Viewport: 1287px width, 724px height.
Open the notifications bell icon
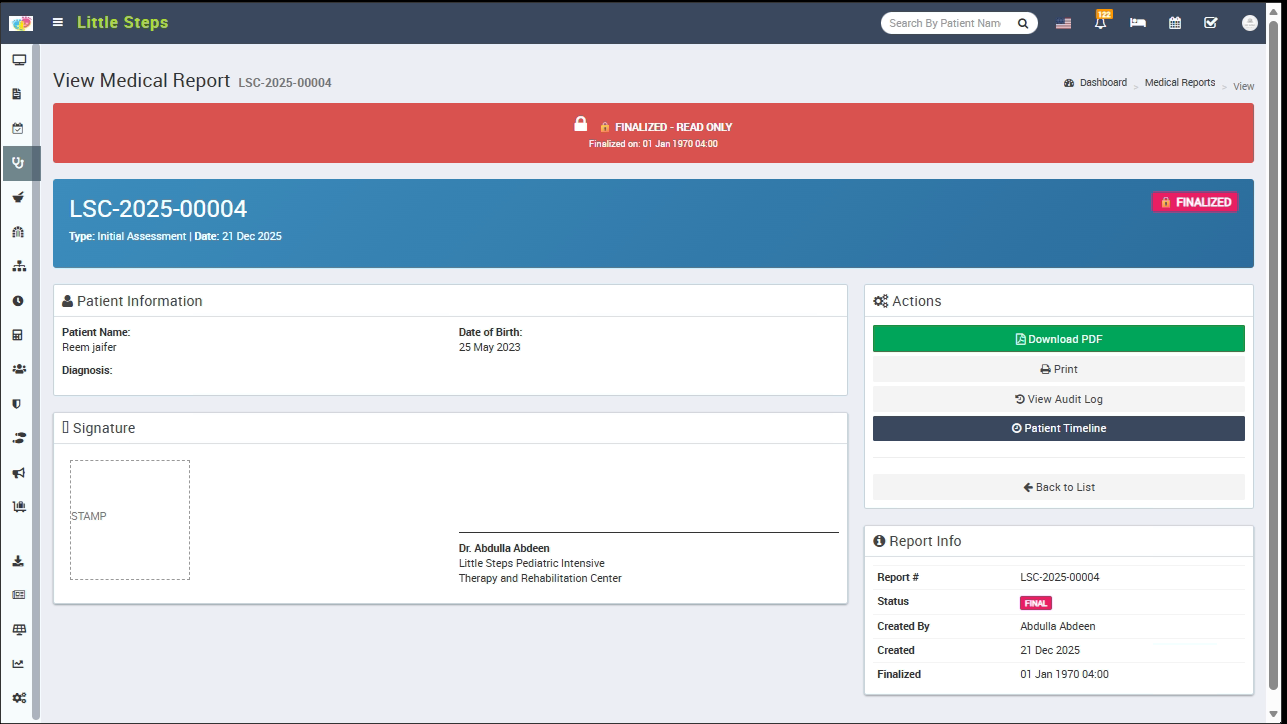pos(1101,23)
